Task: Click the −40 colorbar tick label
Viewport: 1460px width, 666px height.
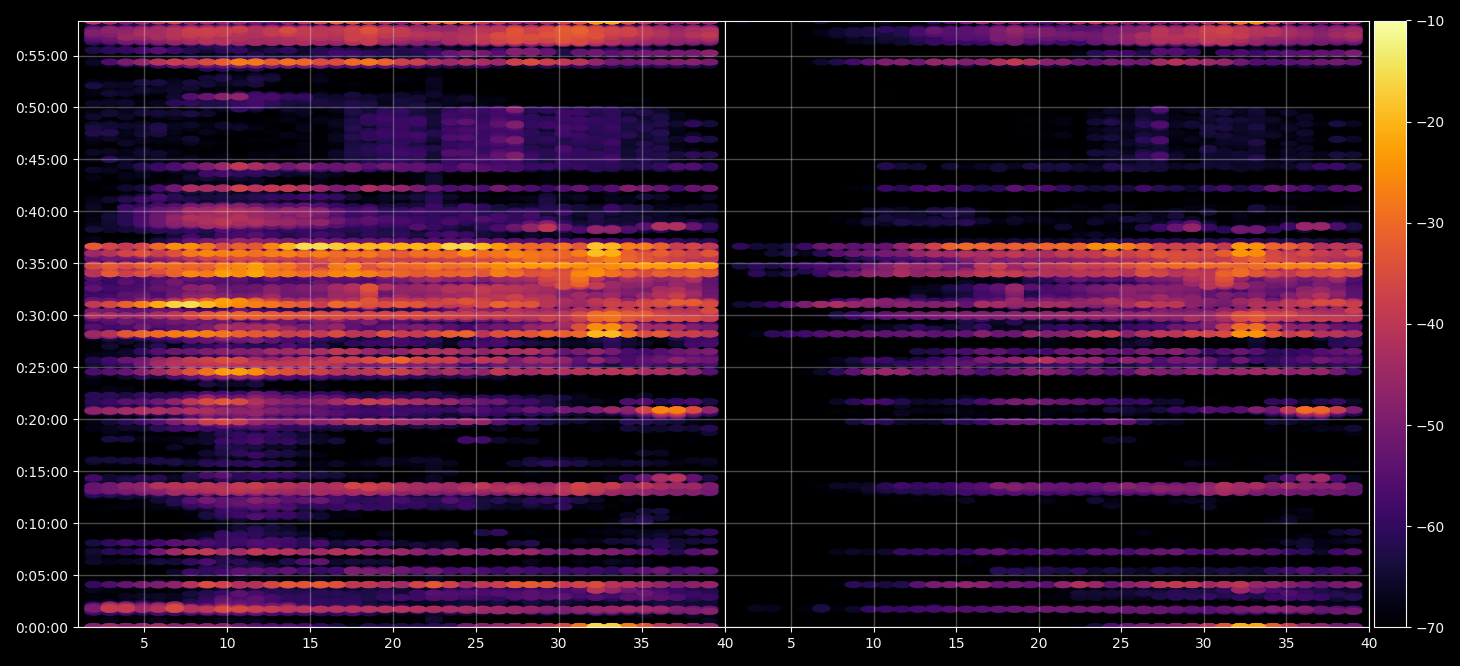Action: [1429, 324]
